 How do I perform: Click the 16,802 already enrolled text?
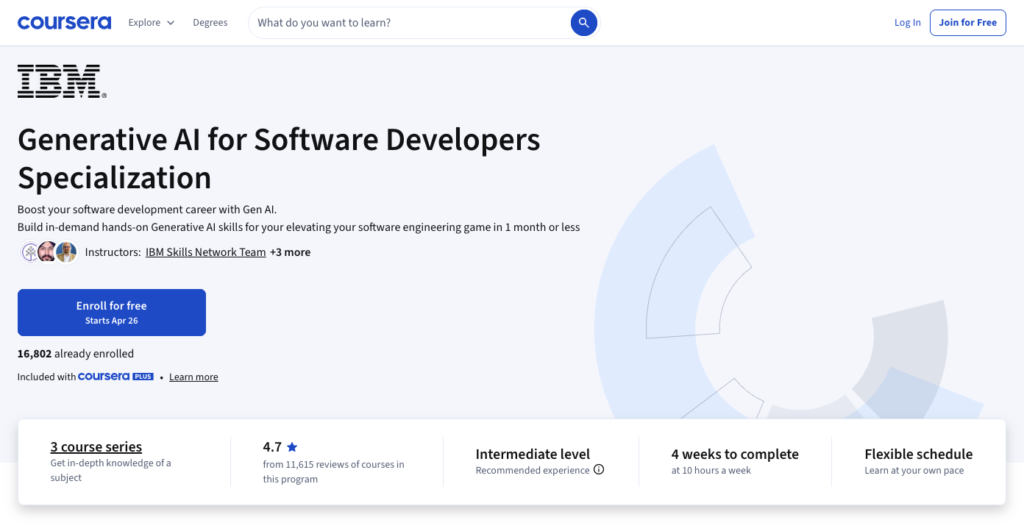(76, 354)
